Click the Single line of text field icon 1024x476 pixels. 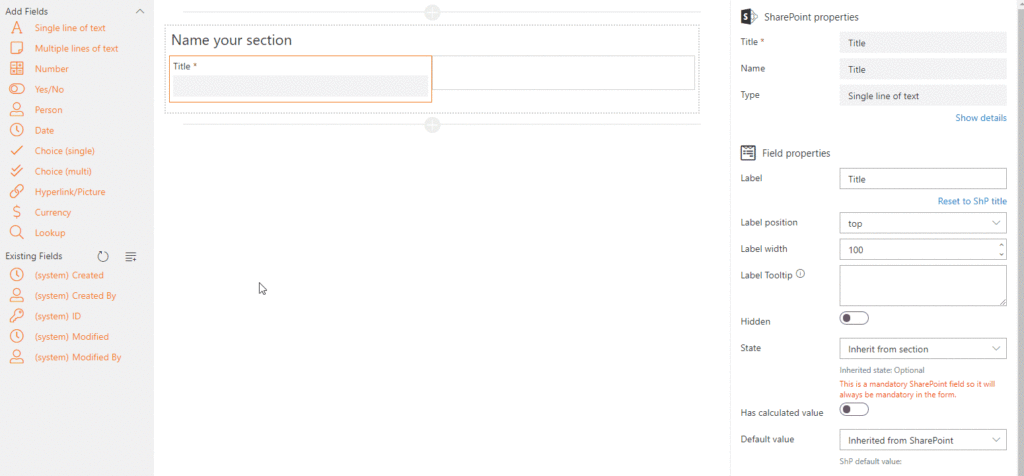[x=16, y=28]
